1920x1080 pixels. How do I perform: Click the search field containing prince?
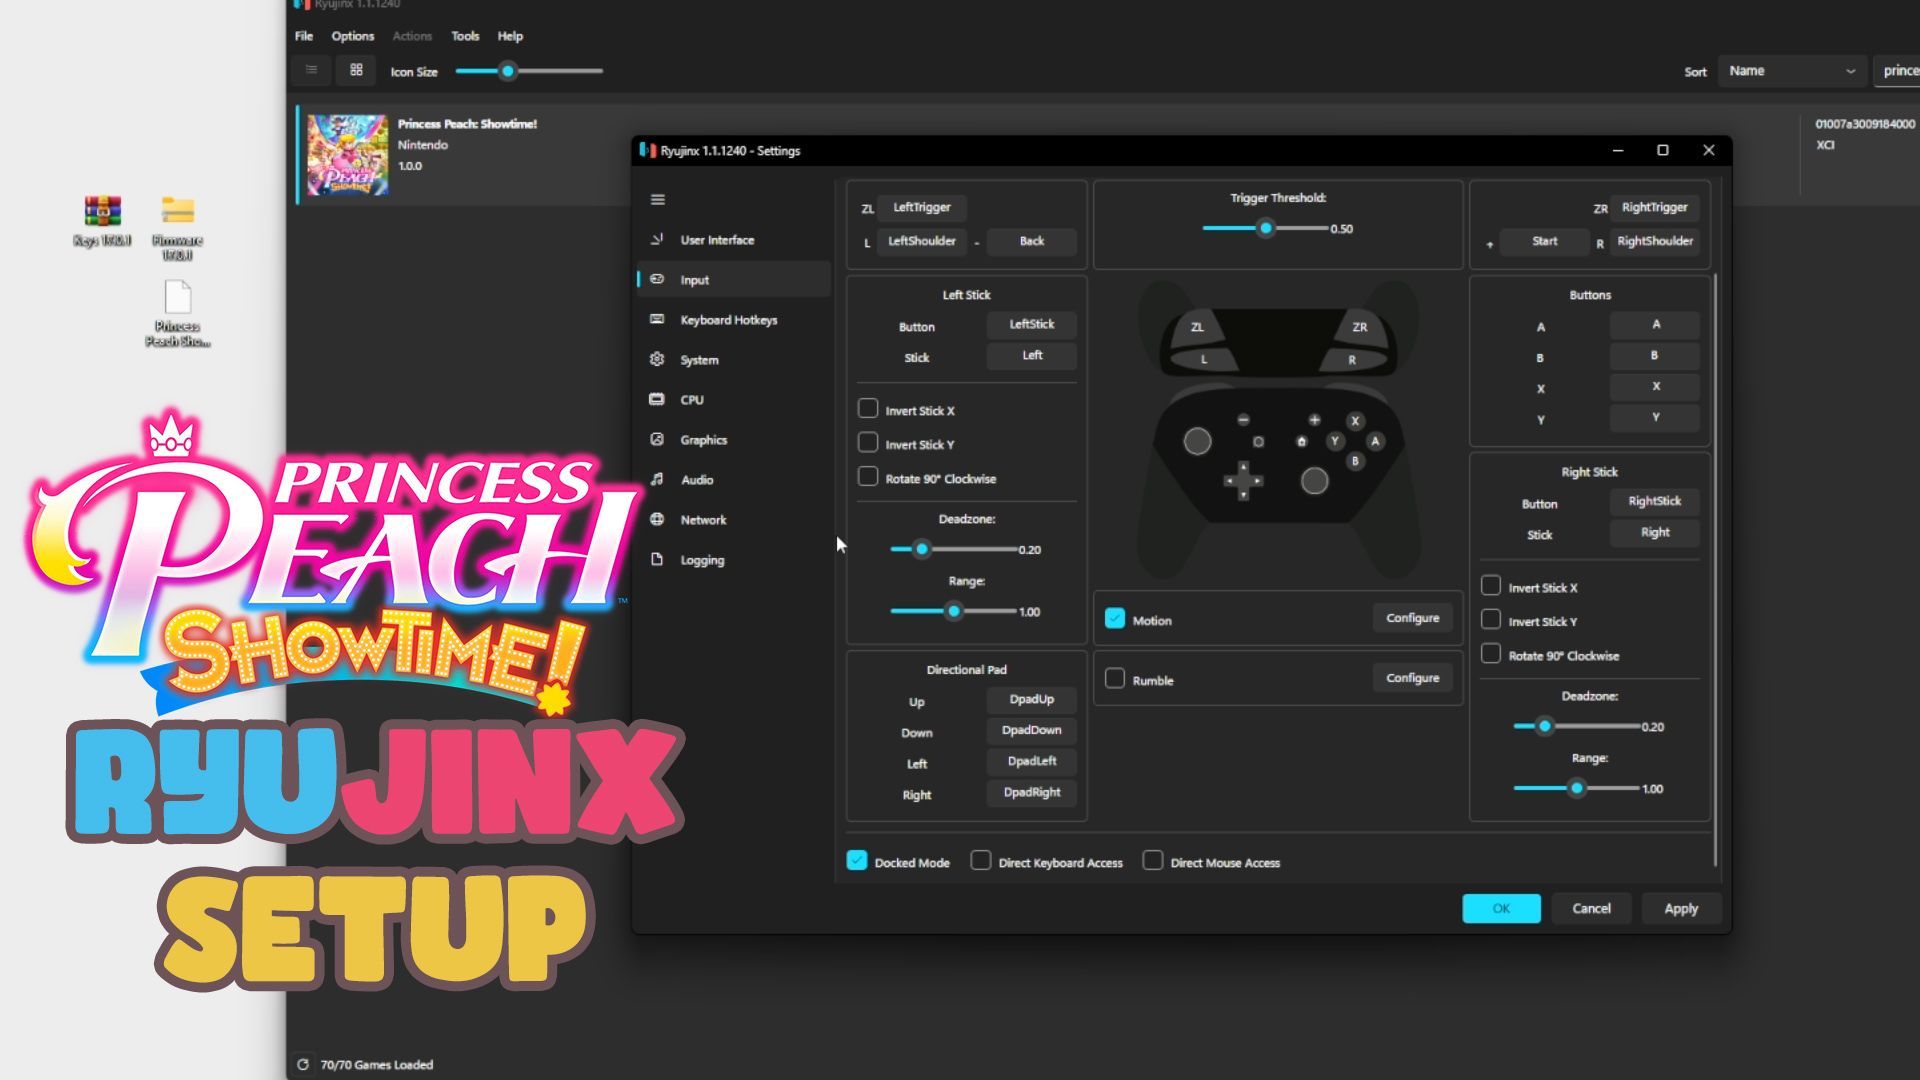point(1896,71)
